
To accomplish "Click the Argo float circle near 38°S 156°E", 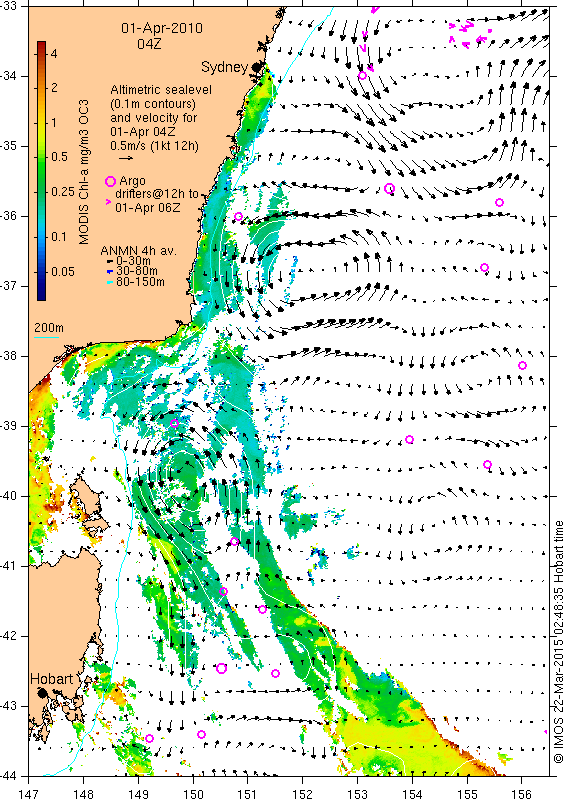I will pos(522,365).
